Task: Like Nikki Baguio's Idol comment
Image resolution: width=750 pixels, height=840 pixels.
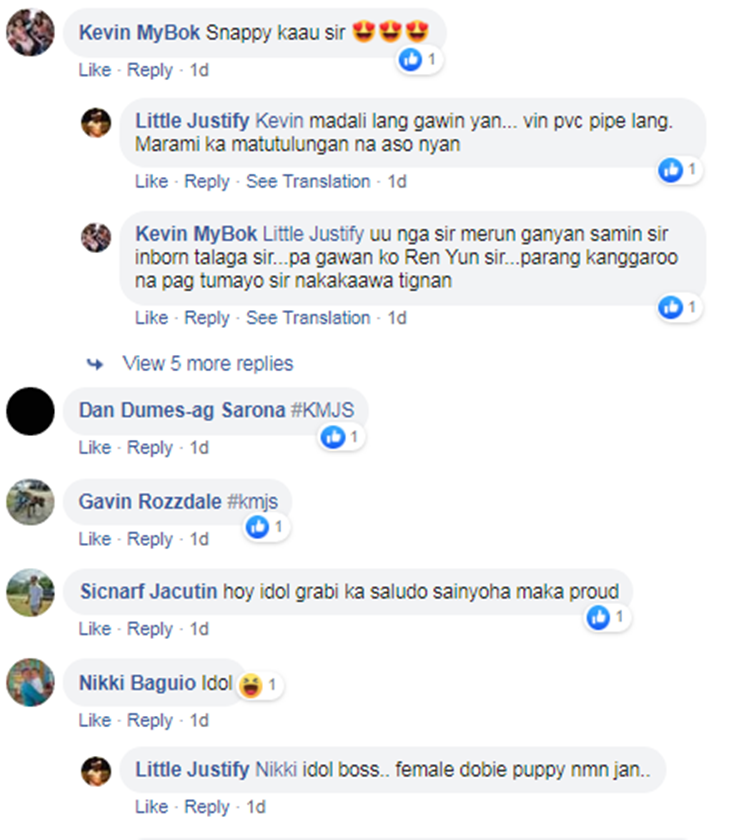Action: tap(95, 721)
